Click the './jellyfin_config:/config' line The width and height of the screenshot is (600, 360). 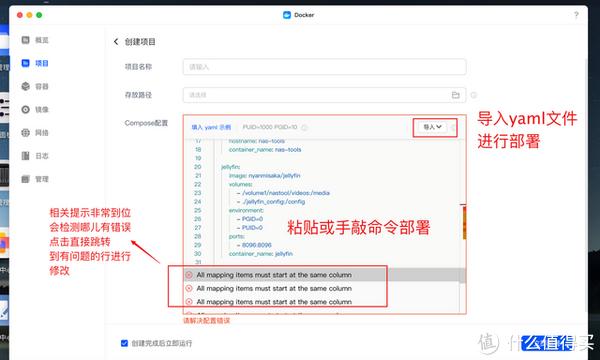coord(271,202)
